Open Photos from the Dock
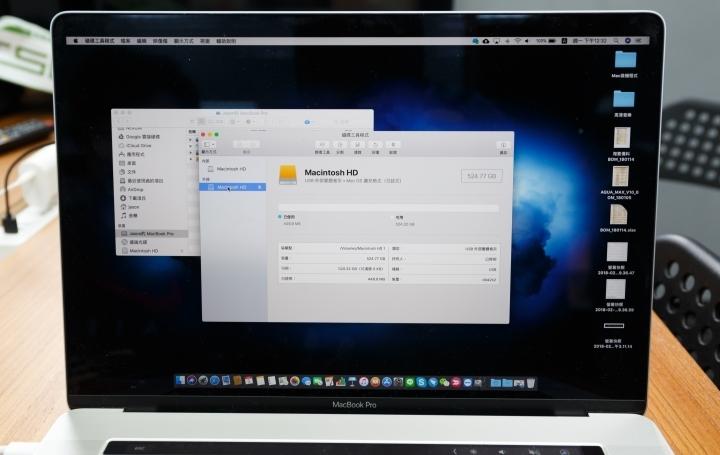The height and width of the screenshot is (455, 720). coord(295,381)
